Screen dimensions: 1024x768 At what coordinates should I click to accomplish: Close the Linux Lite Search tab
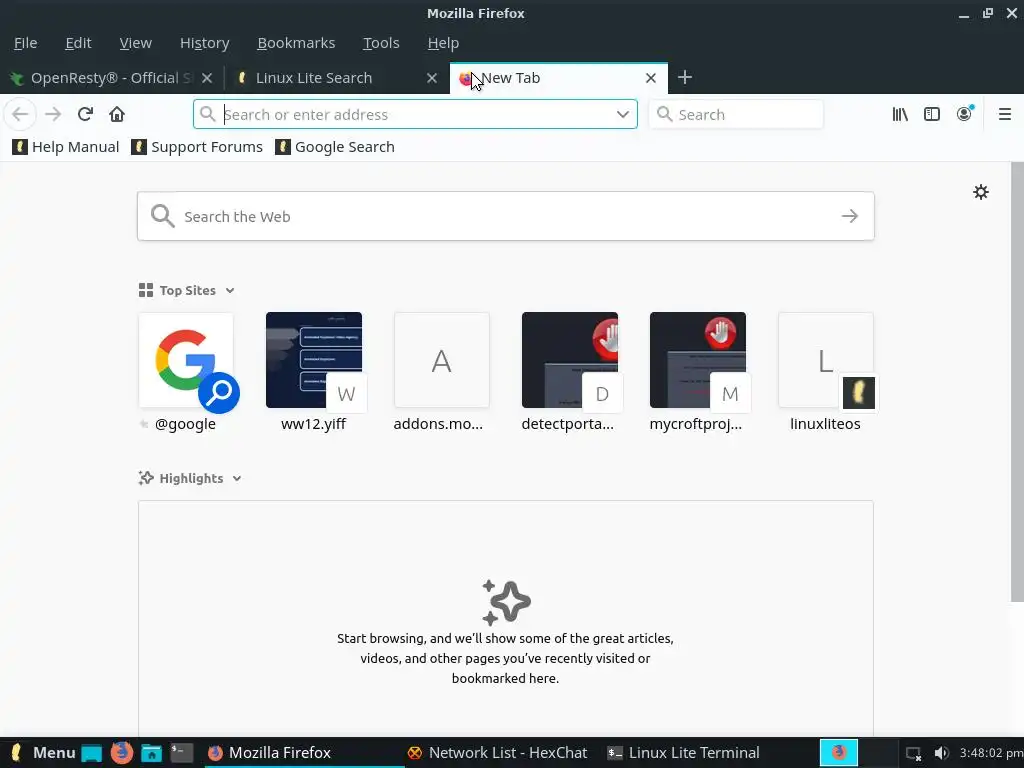click(x=432, y=78)
